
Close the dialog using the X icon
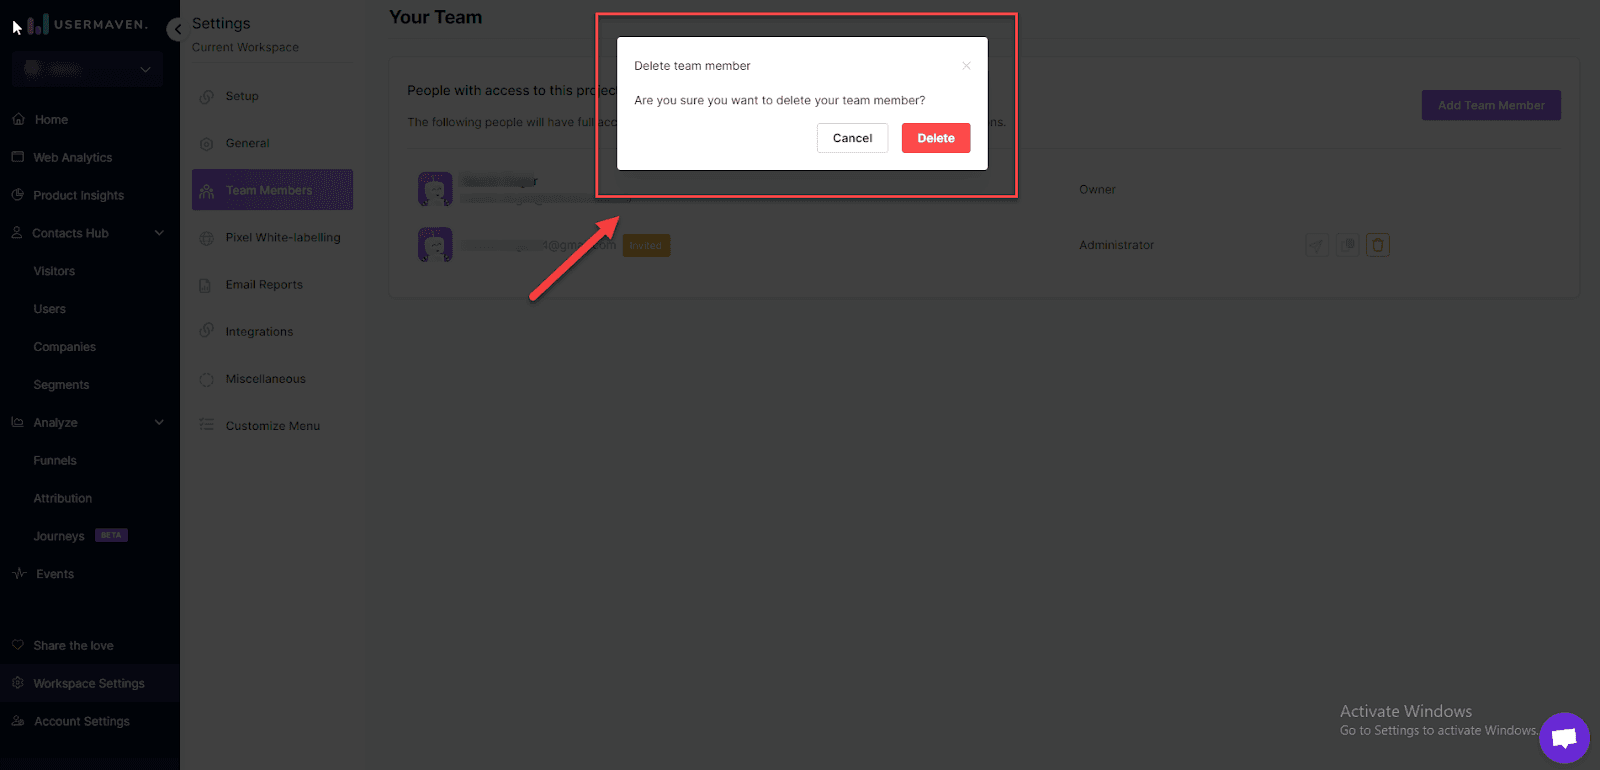(966, 66)
